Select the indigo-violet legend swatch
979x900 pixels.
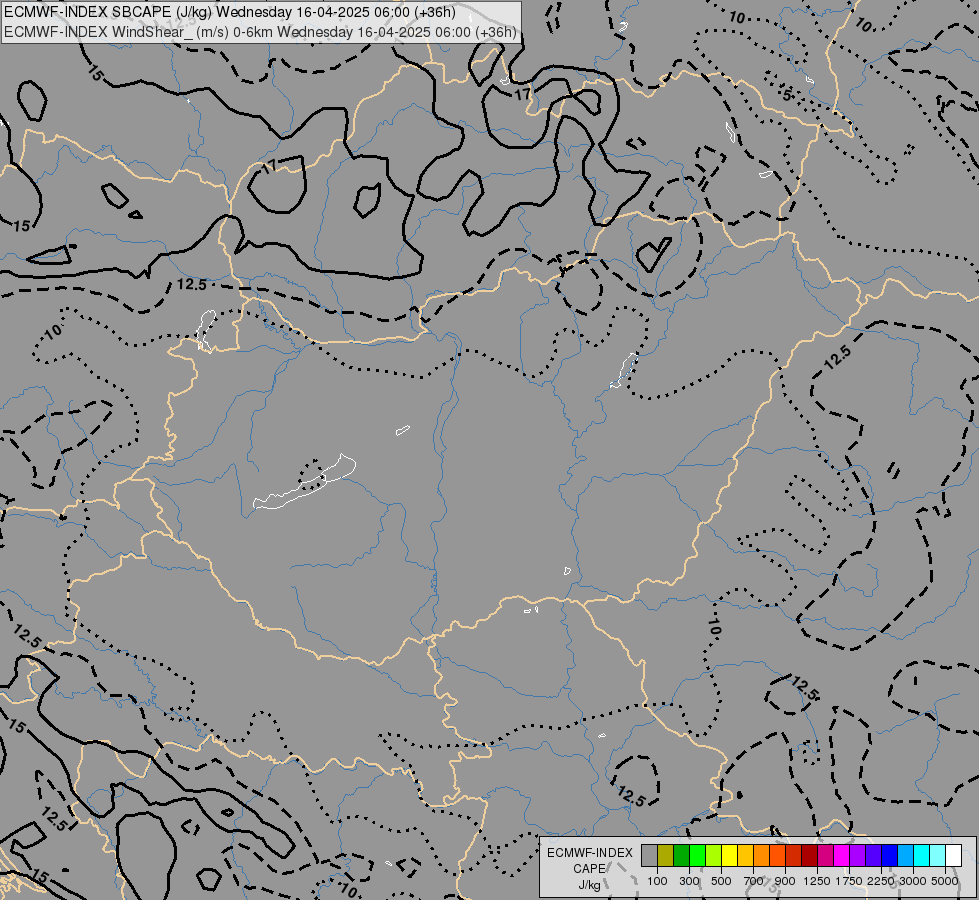coord(873,855)
